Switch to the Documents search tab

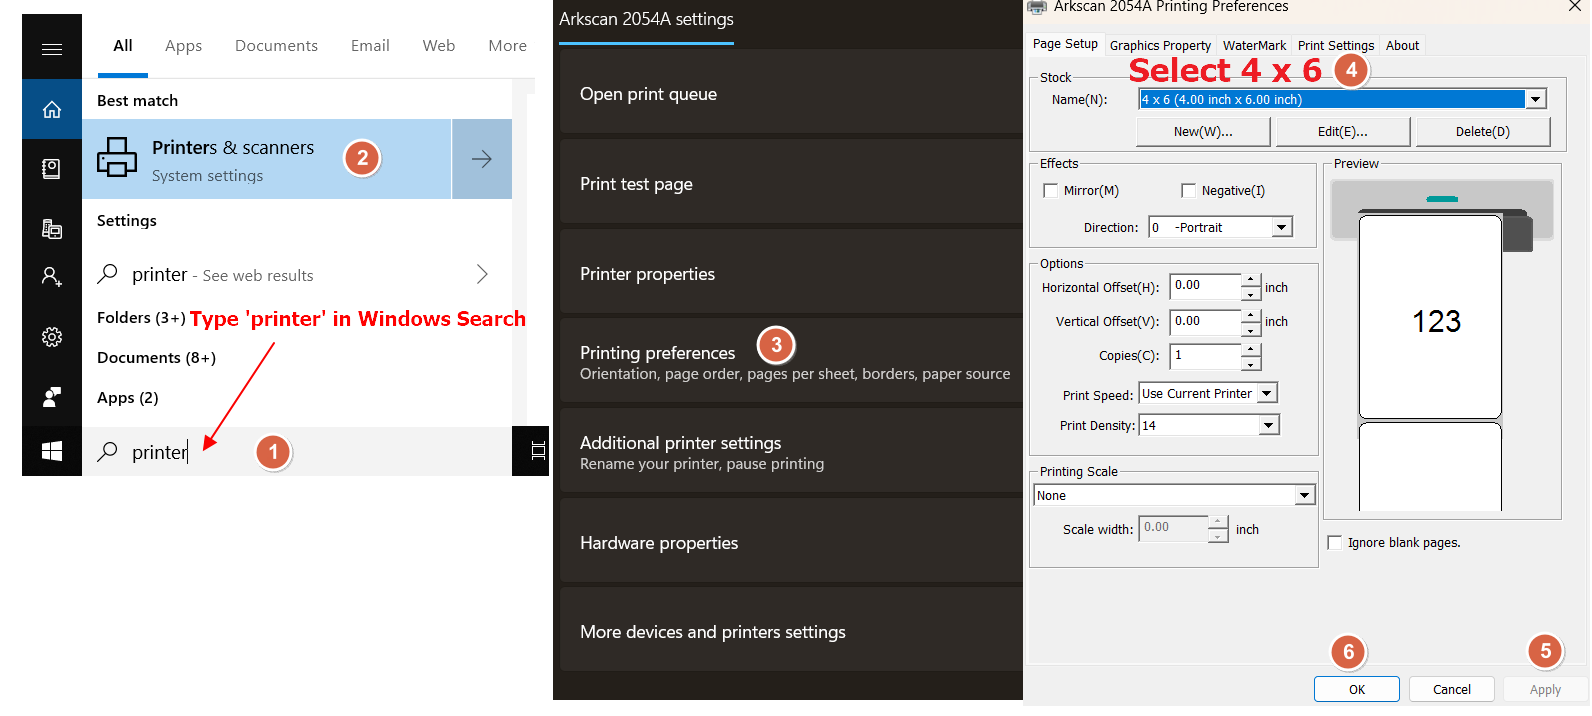(276, 45)
